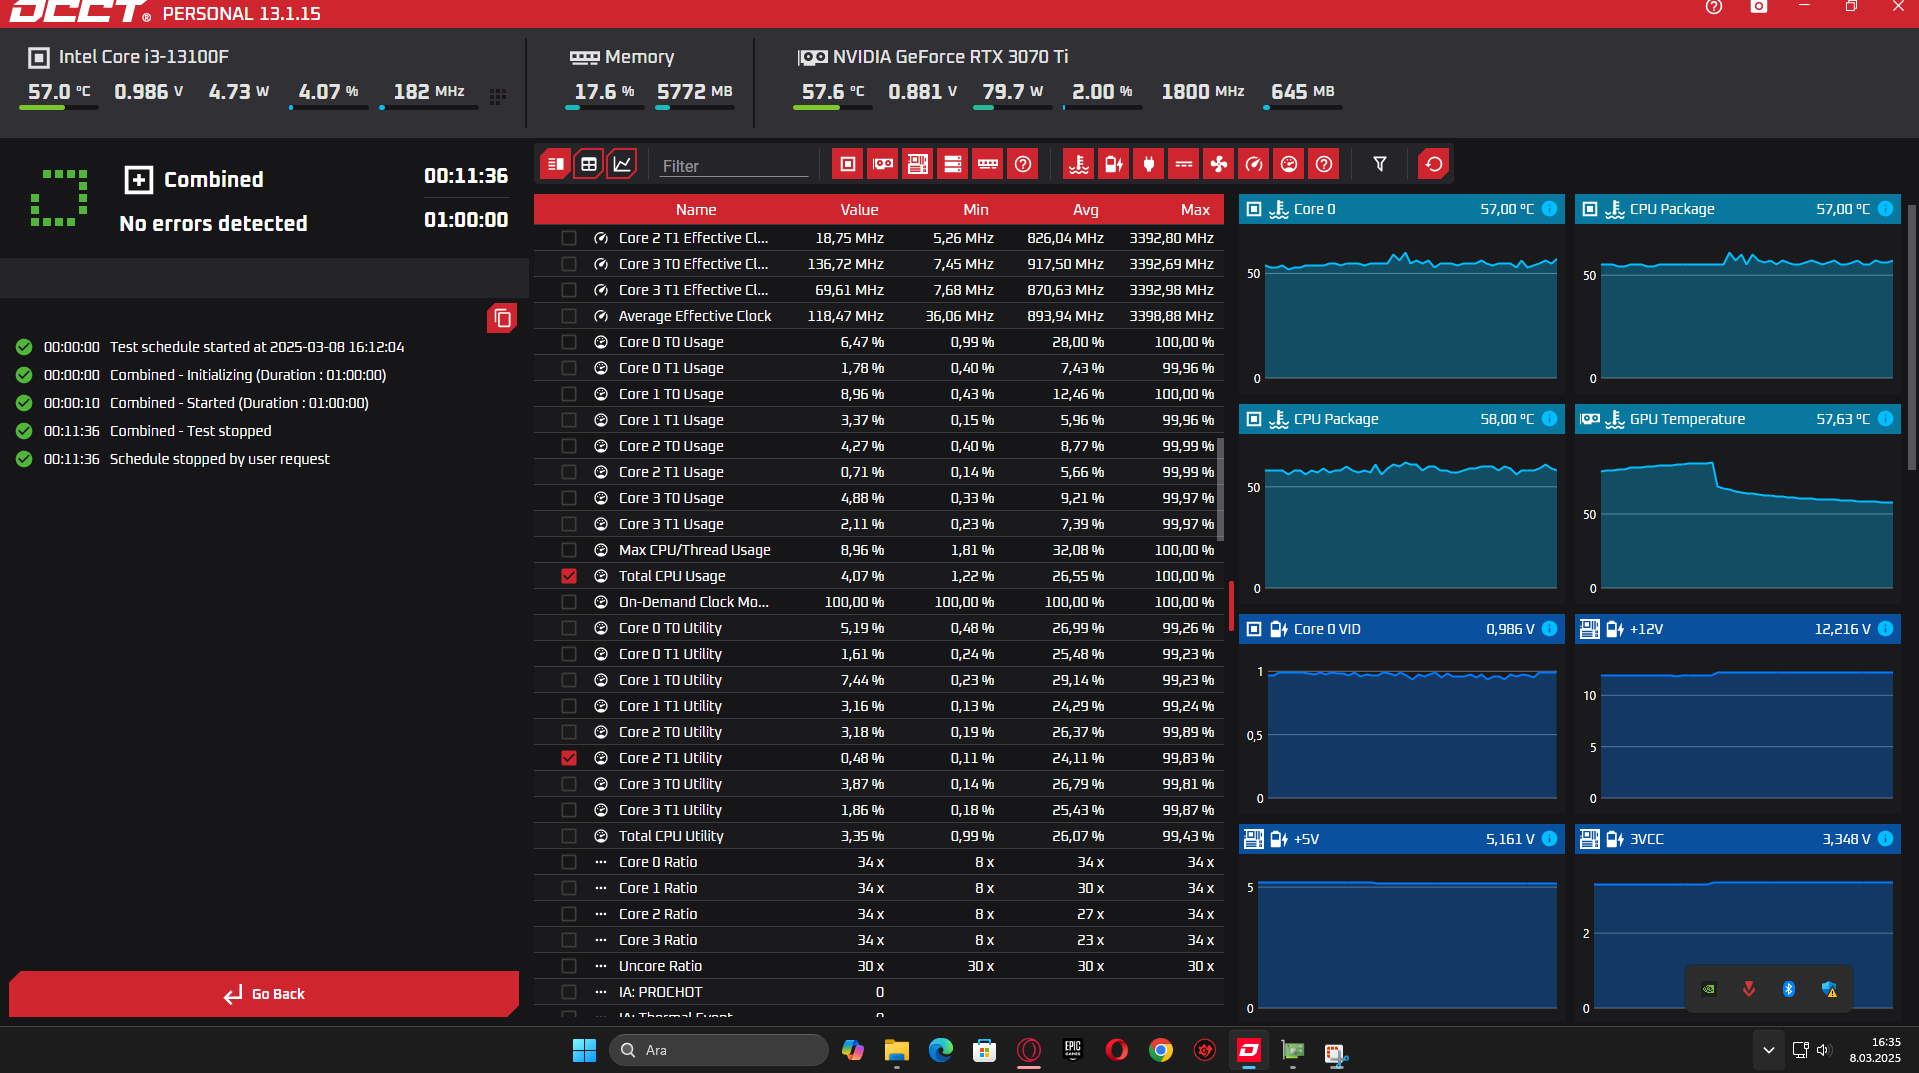Click the grid icon beside CPU stats
This screenshot has height=1073, width=1919.
coord(498,96)
